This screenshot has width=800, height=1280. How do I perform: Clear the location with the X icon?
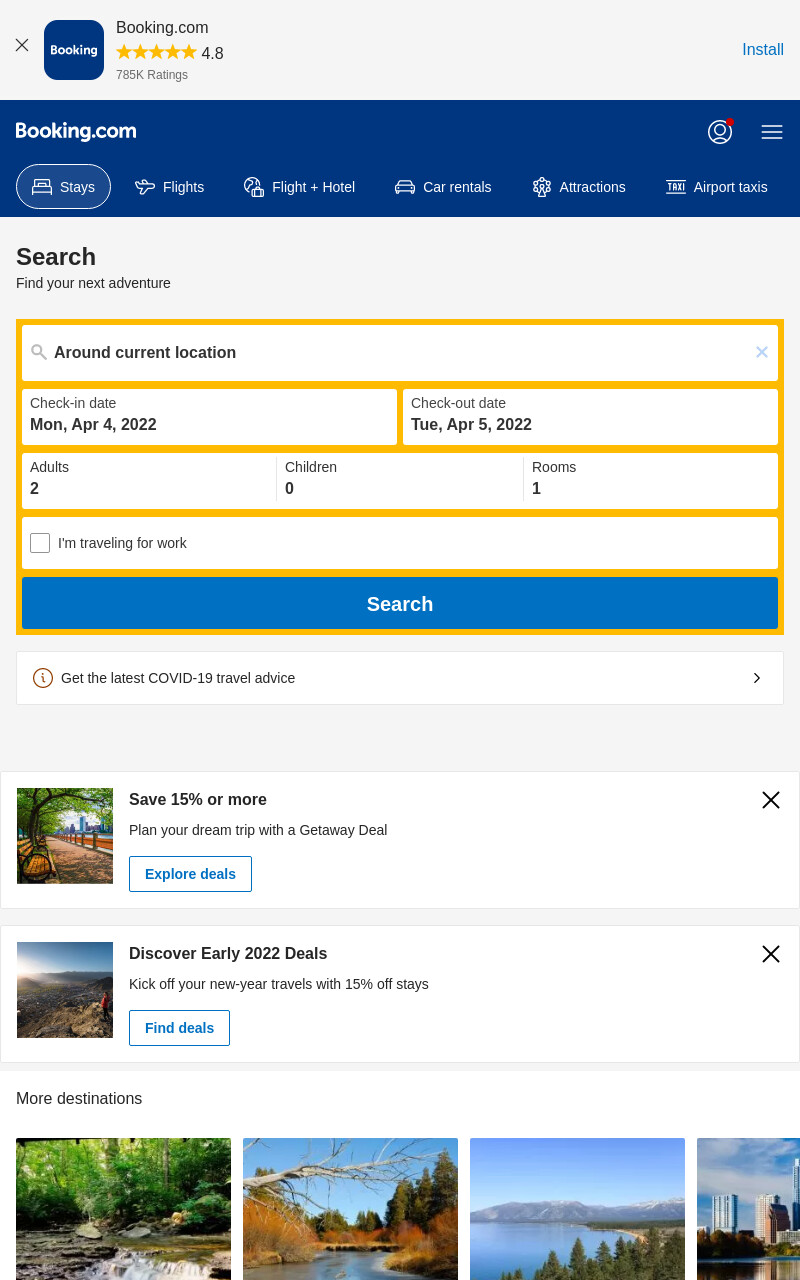tap(762, 352)
